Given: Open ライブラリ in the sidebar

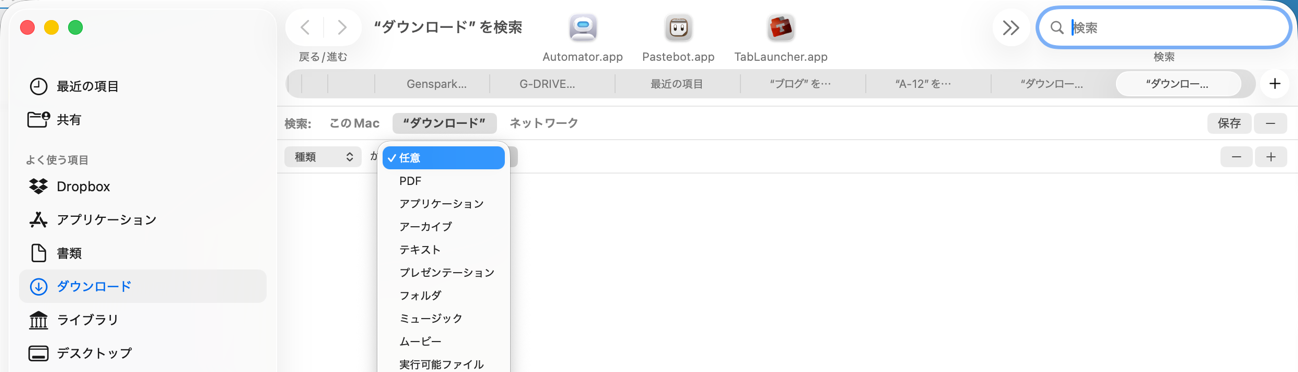Looking at the screenshot, I should pos(143,320).
